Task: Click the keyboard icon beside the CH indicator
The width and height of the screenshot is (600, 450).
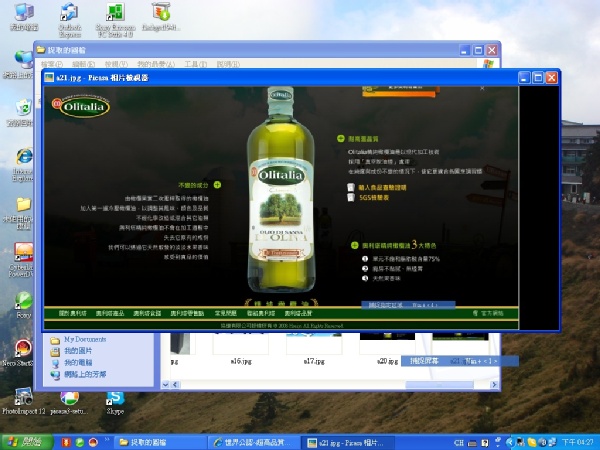Action: (x=472, y=443)
